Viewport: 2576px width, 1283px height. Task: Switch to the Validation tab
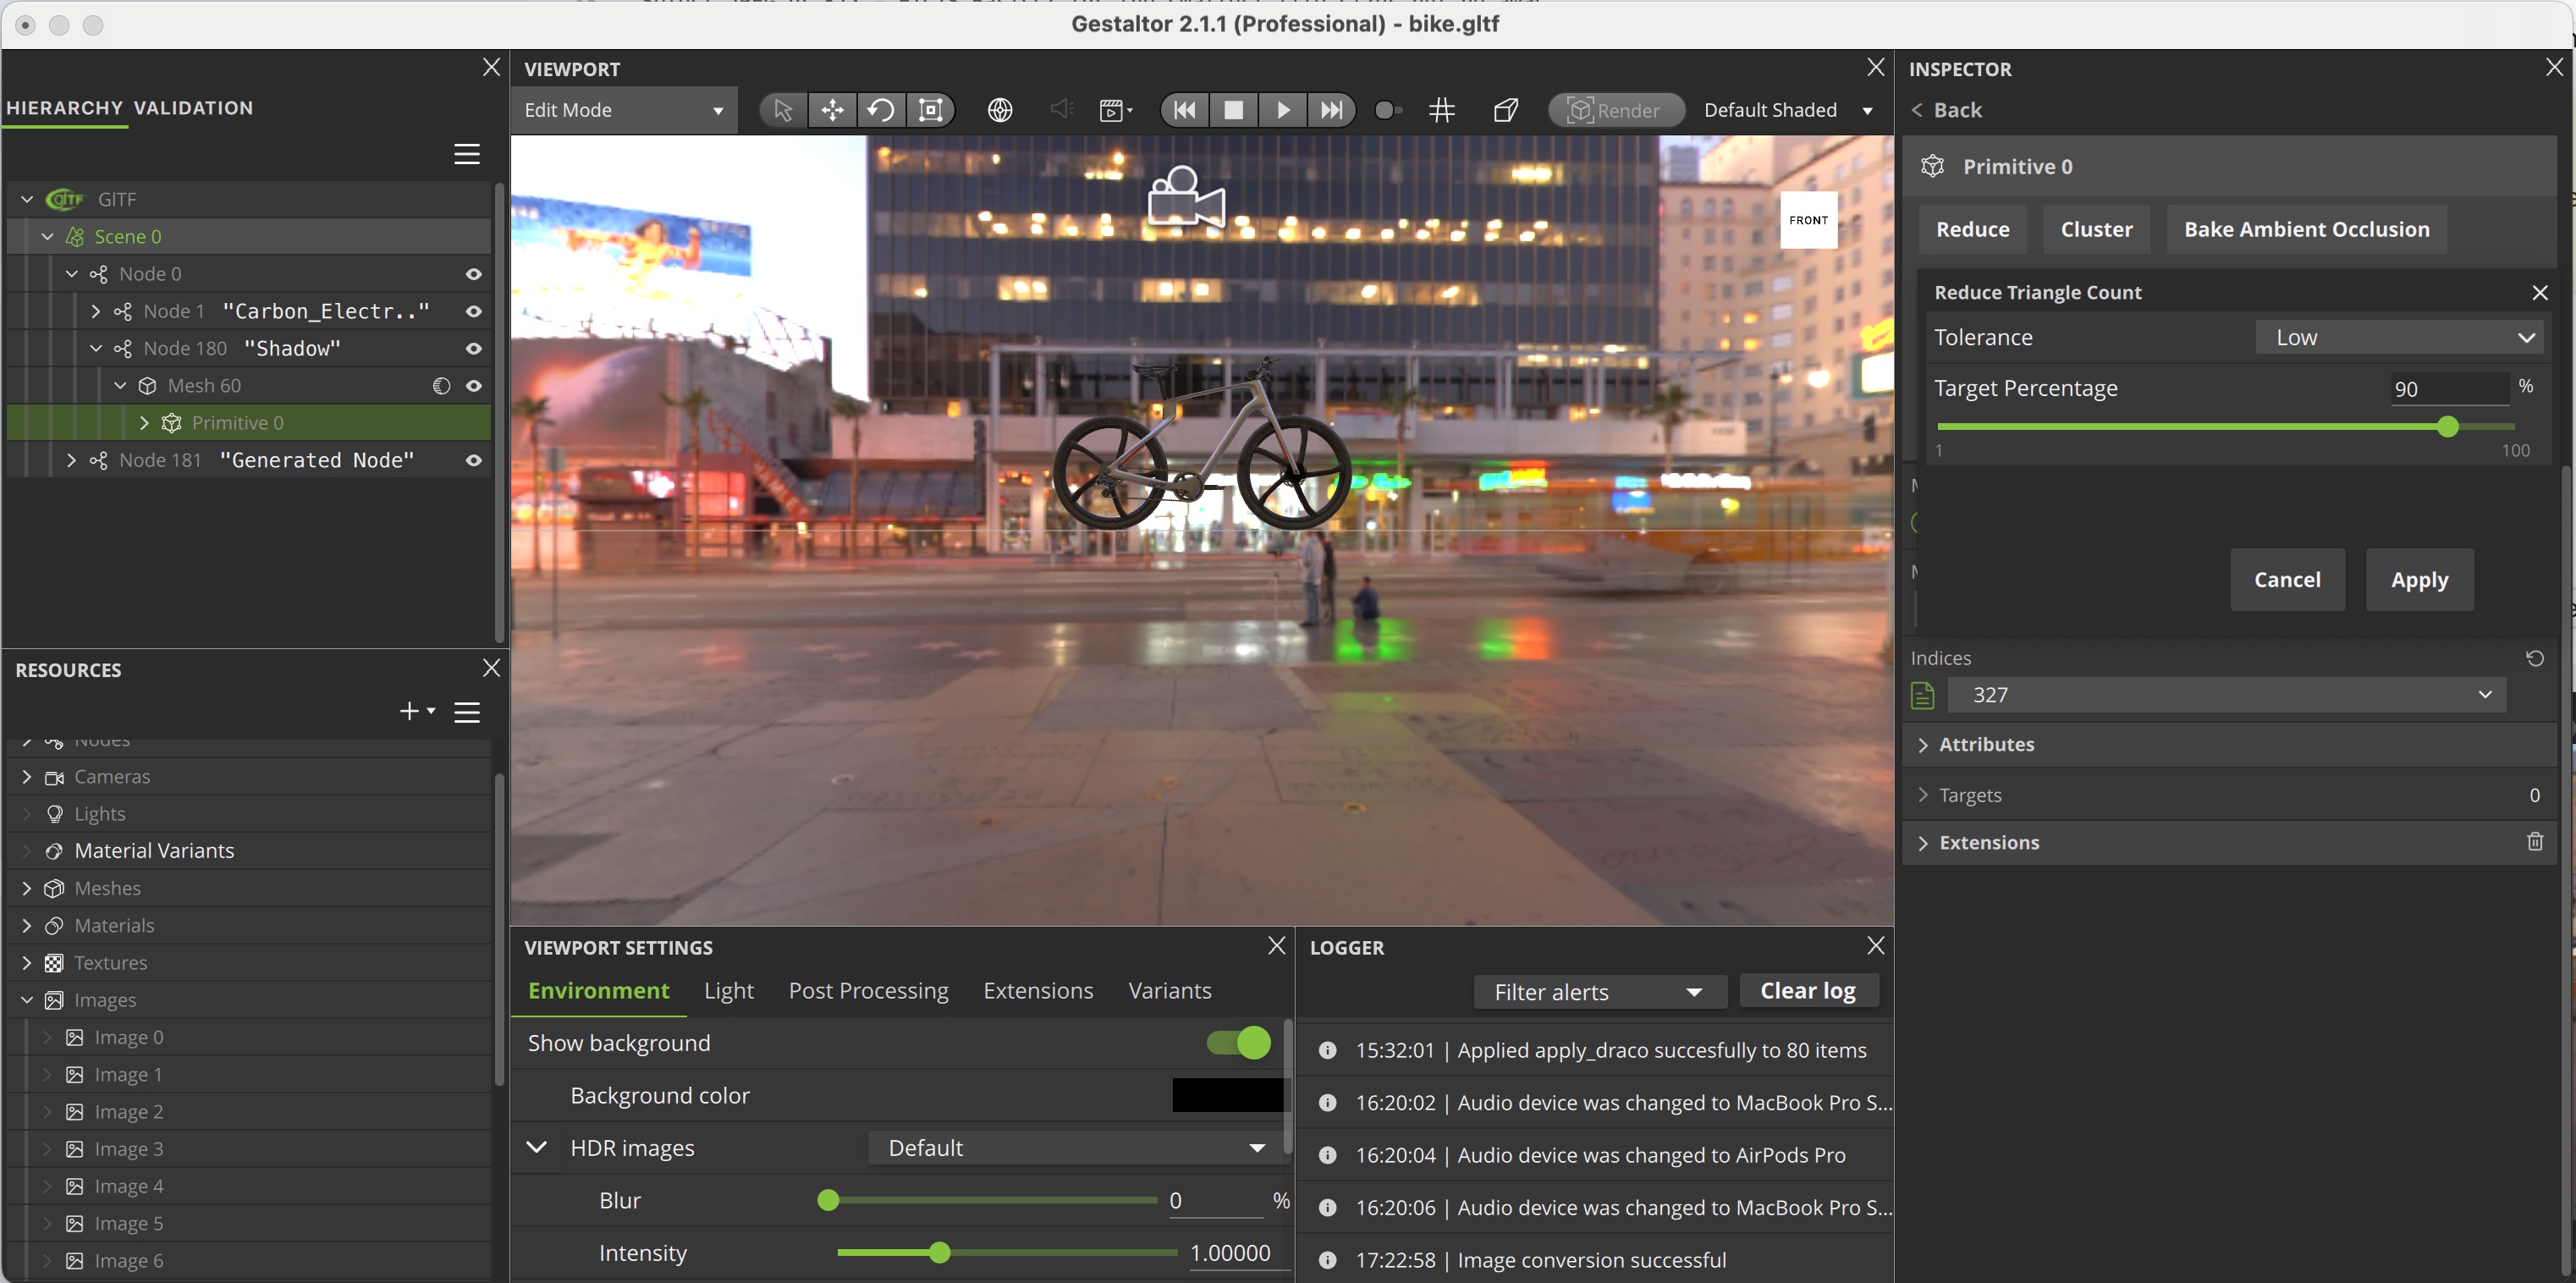[193, 108]
